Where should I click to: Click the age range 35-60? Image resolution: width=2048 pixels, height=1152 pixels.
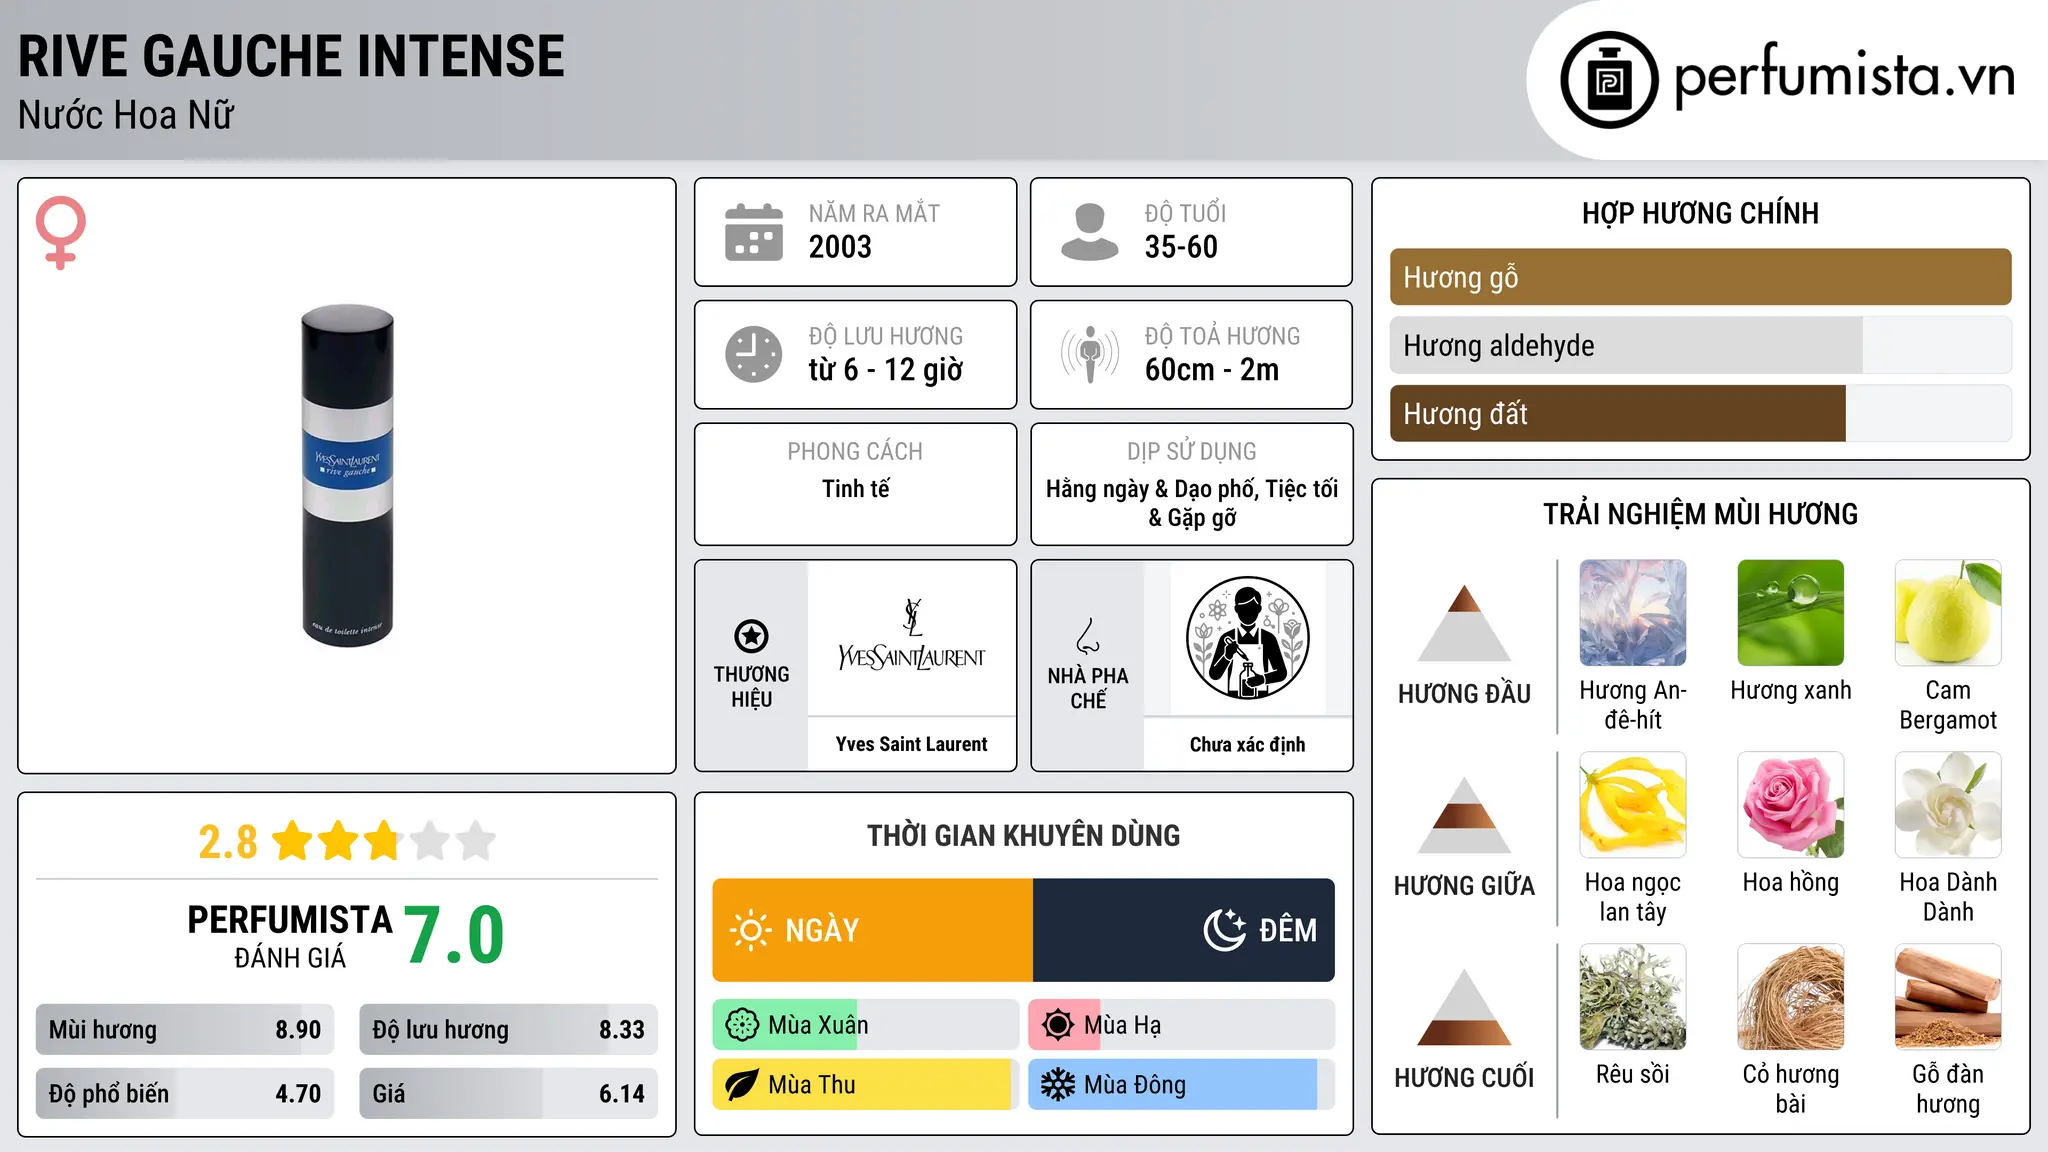click(x=1181, y=247)
